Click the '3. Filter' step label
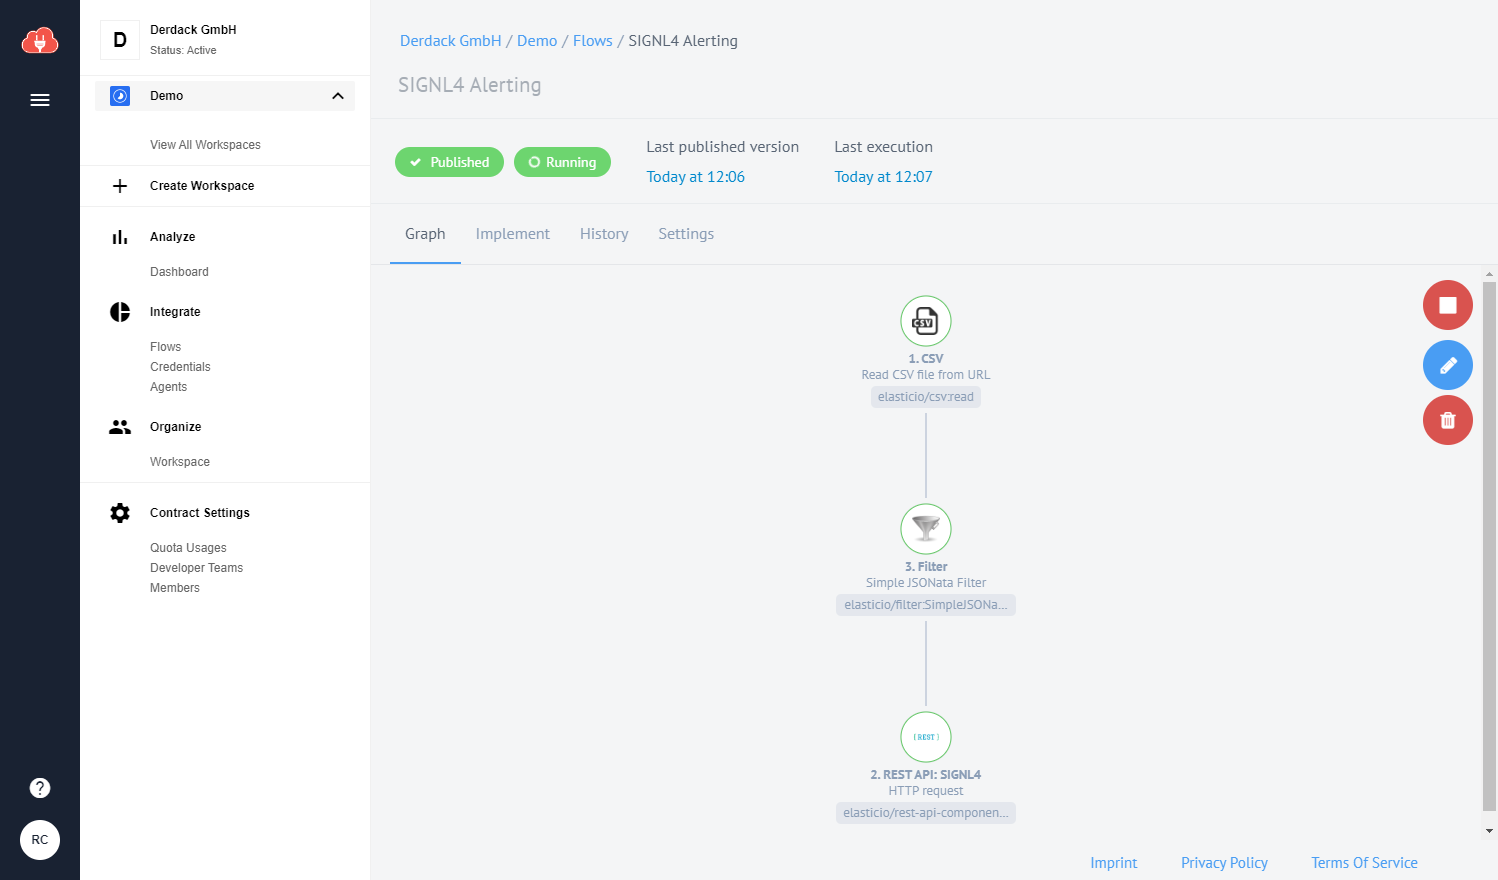 (x=926, y=567)
